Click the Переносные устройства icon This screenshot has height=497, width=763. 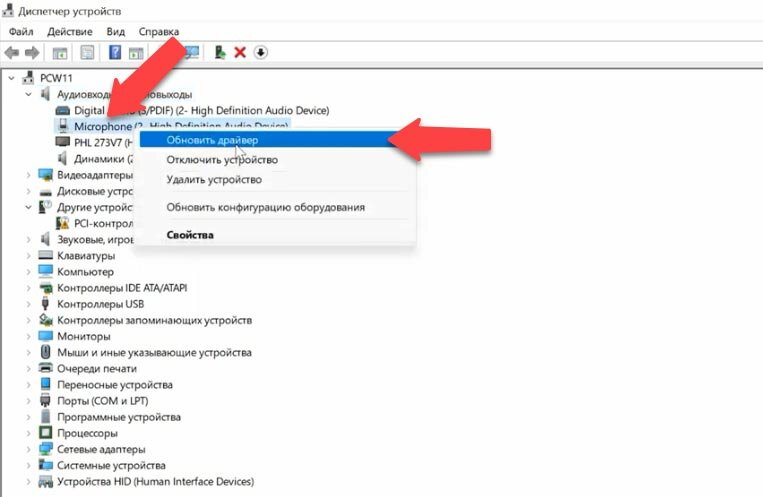[x=45, y=384]
